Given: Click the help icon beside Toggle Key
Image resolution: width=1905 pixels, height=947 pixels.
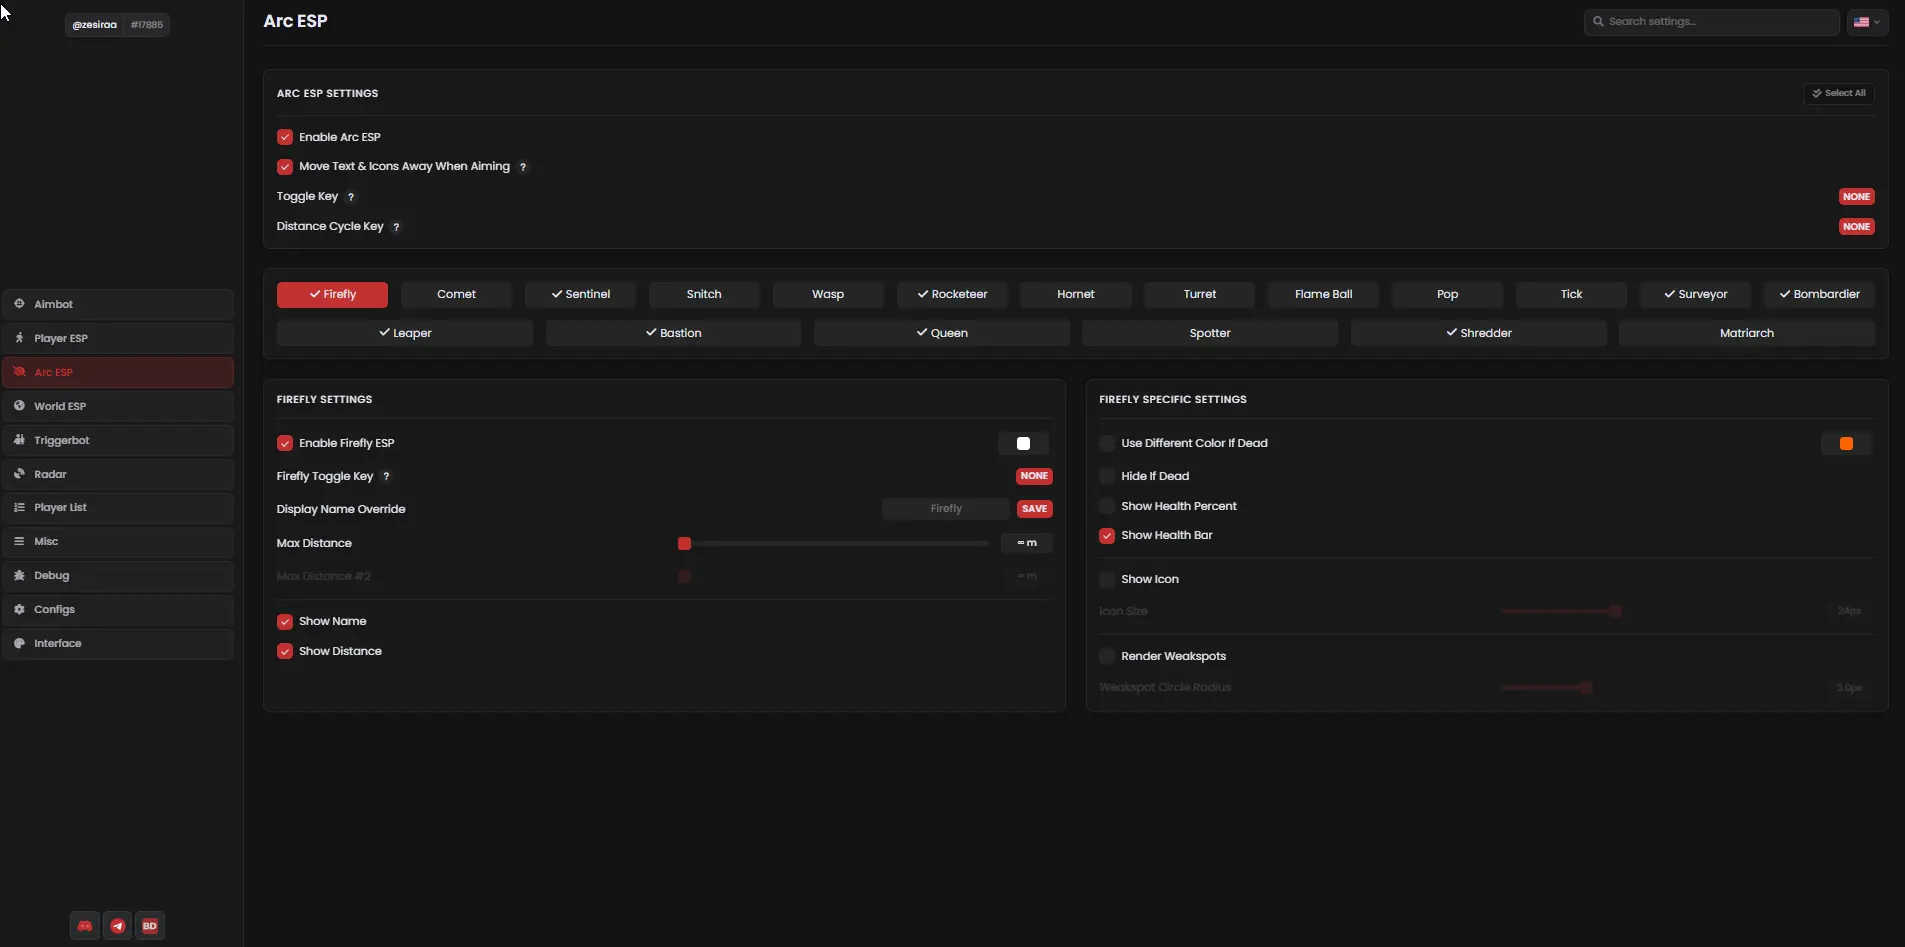Looking at the screenshot, I should click(x=351, y=197).
